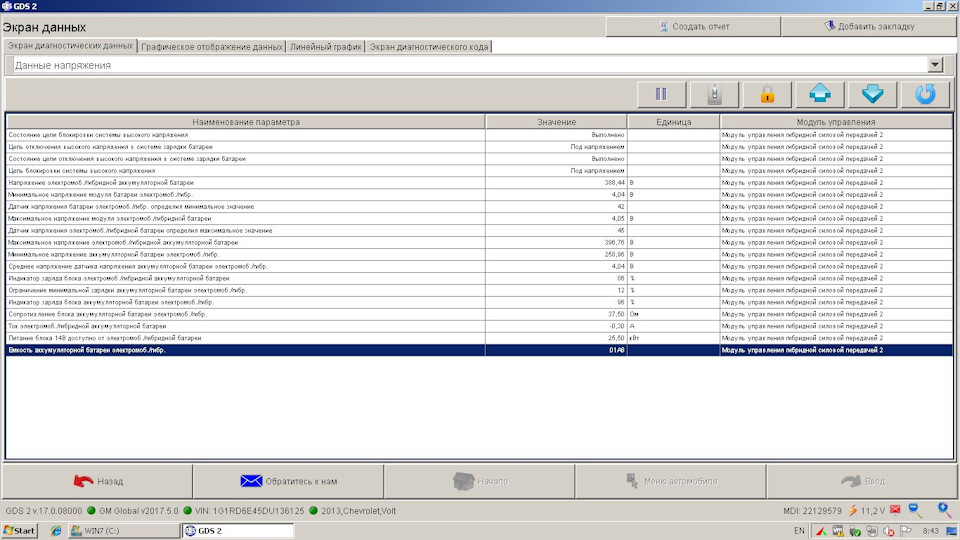960x540 pixels.
Task: Click the Создать отчет button
Action: point(693,26)
